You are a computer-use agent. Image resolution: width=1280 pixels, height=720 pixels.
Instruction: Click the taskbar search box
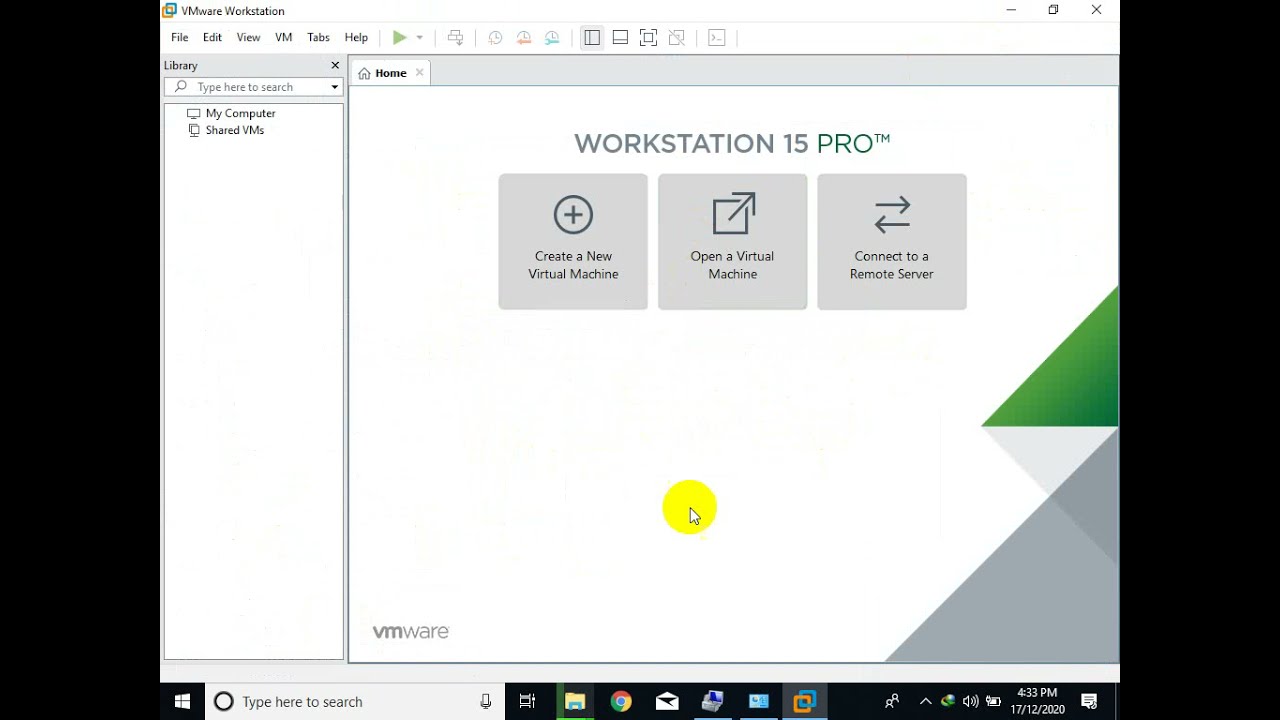(354, 702)
